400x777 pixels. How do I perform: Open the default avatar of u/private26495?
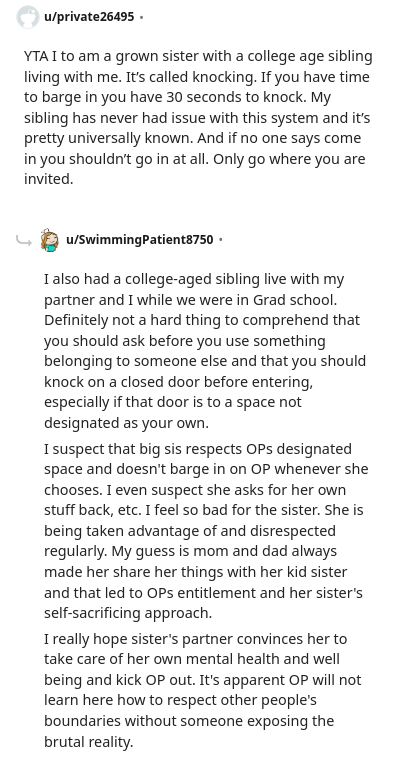point(28,17)
